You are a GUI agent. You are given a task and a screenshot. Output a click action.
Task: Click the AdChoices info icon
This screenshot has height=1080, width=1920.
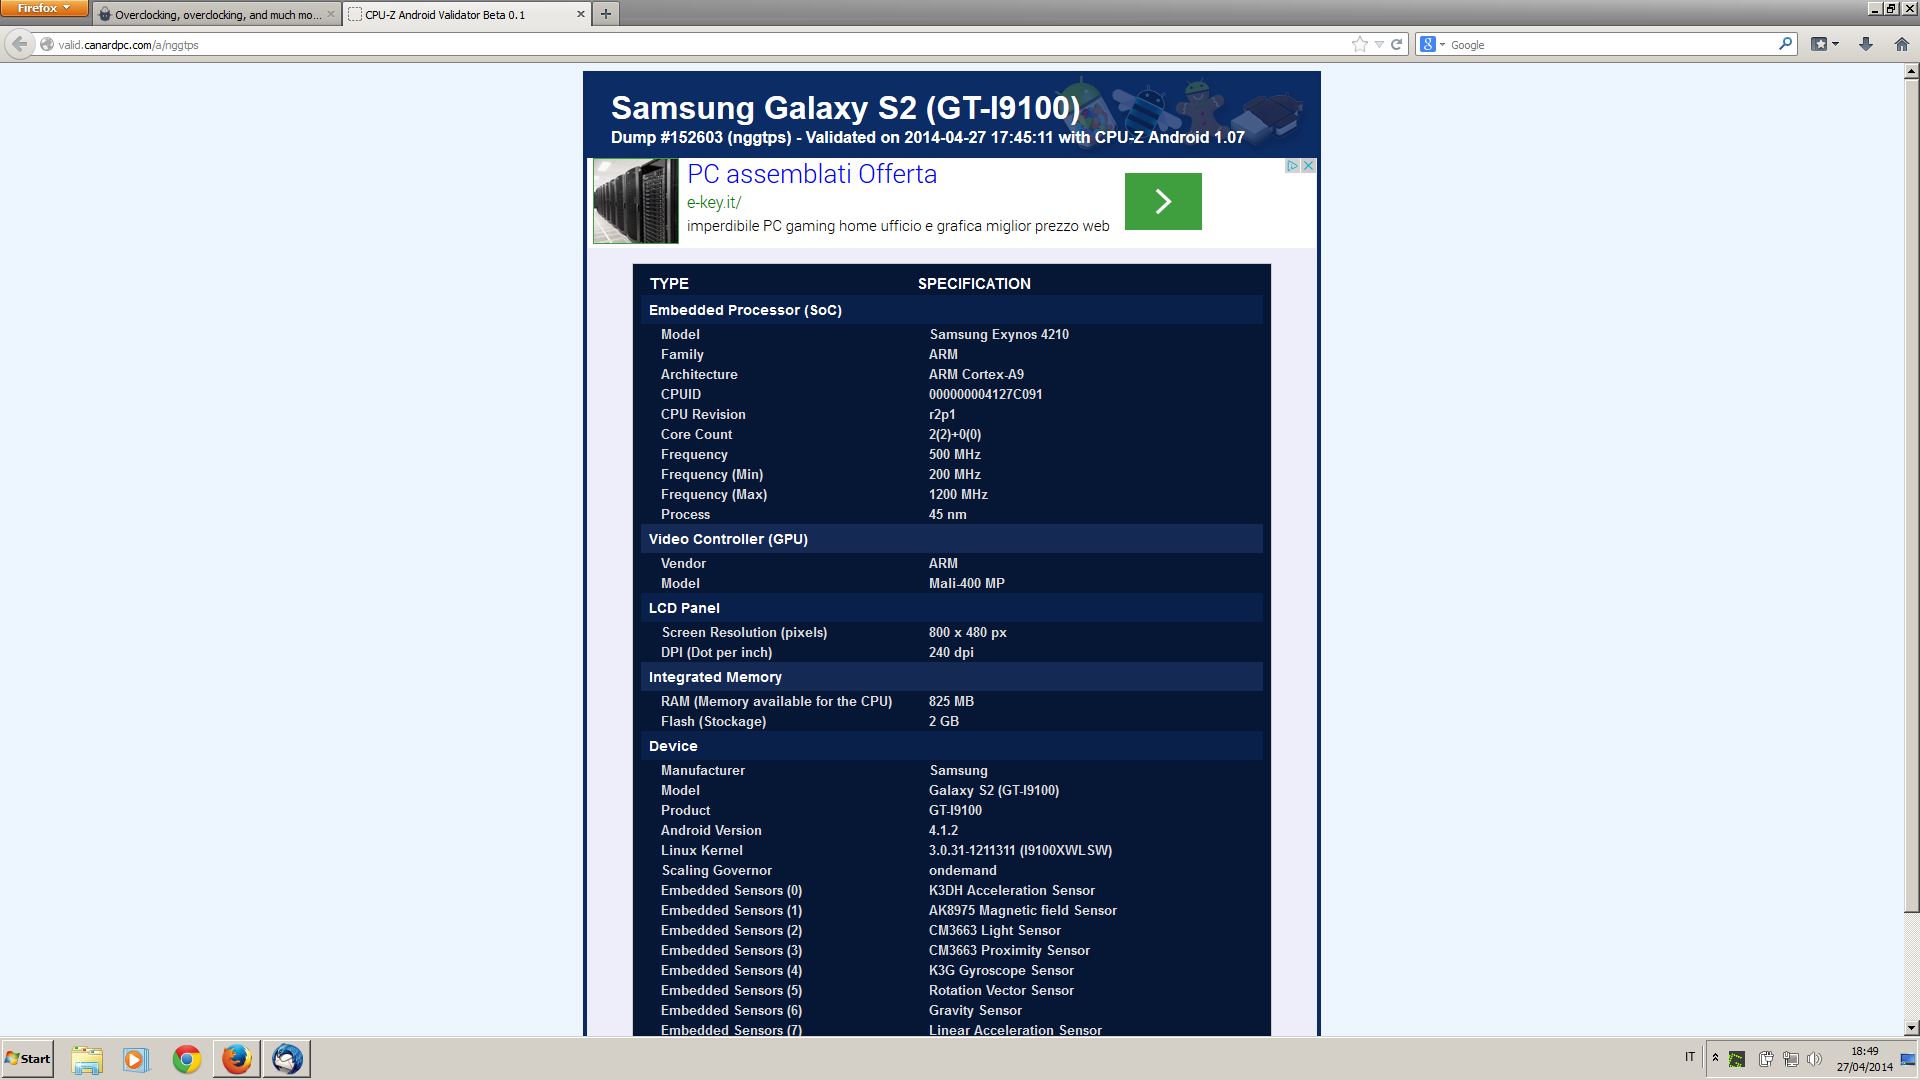[x=1292, y=166]
